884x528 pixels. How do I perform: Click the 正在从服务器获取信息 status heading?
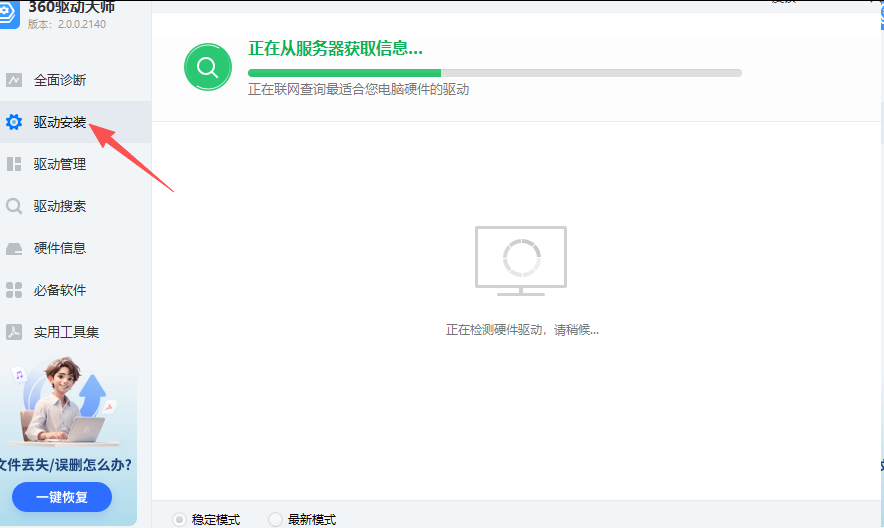point(335,48)
